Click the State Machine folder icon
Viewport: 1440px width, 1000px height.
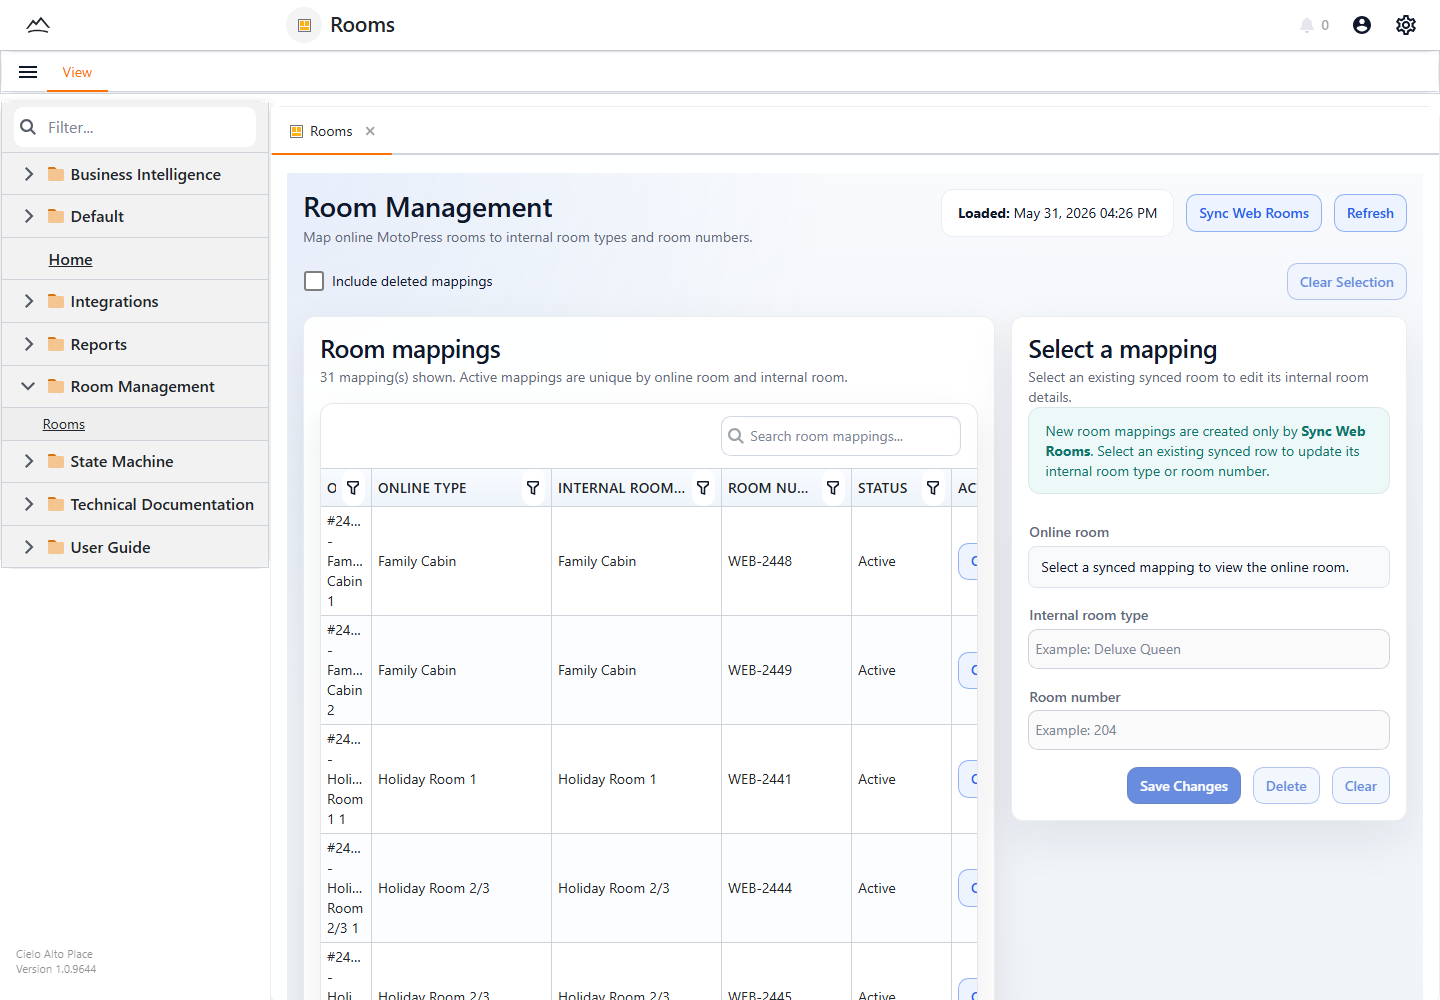pos(56,461)
